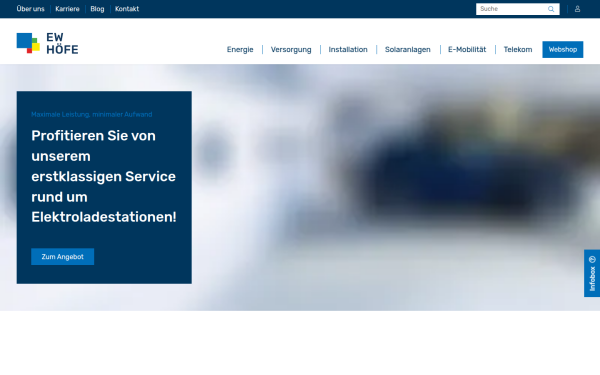Focus the Suche search field
The width and height of the screenshot is (600, 375).
coord(517,9)
